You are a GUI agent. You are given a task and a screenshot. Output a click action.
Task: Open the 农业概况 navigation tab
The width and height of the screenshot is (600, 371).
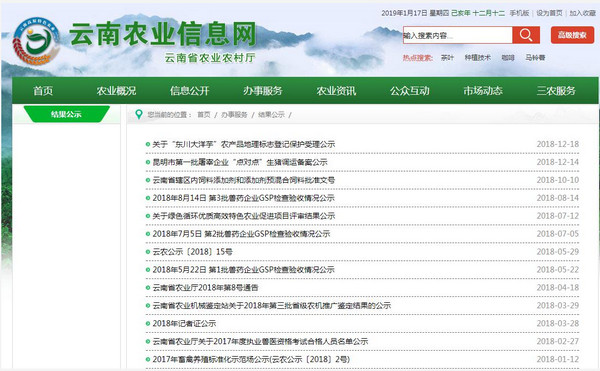click(x=116, y=91)
